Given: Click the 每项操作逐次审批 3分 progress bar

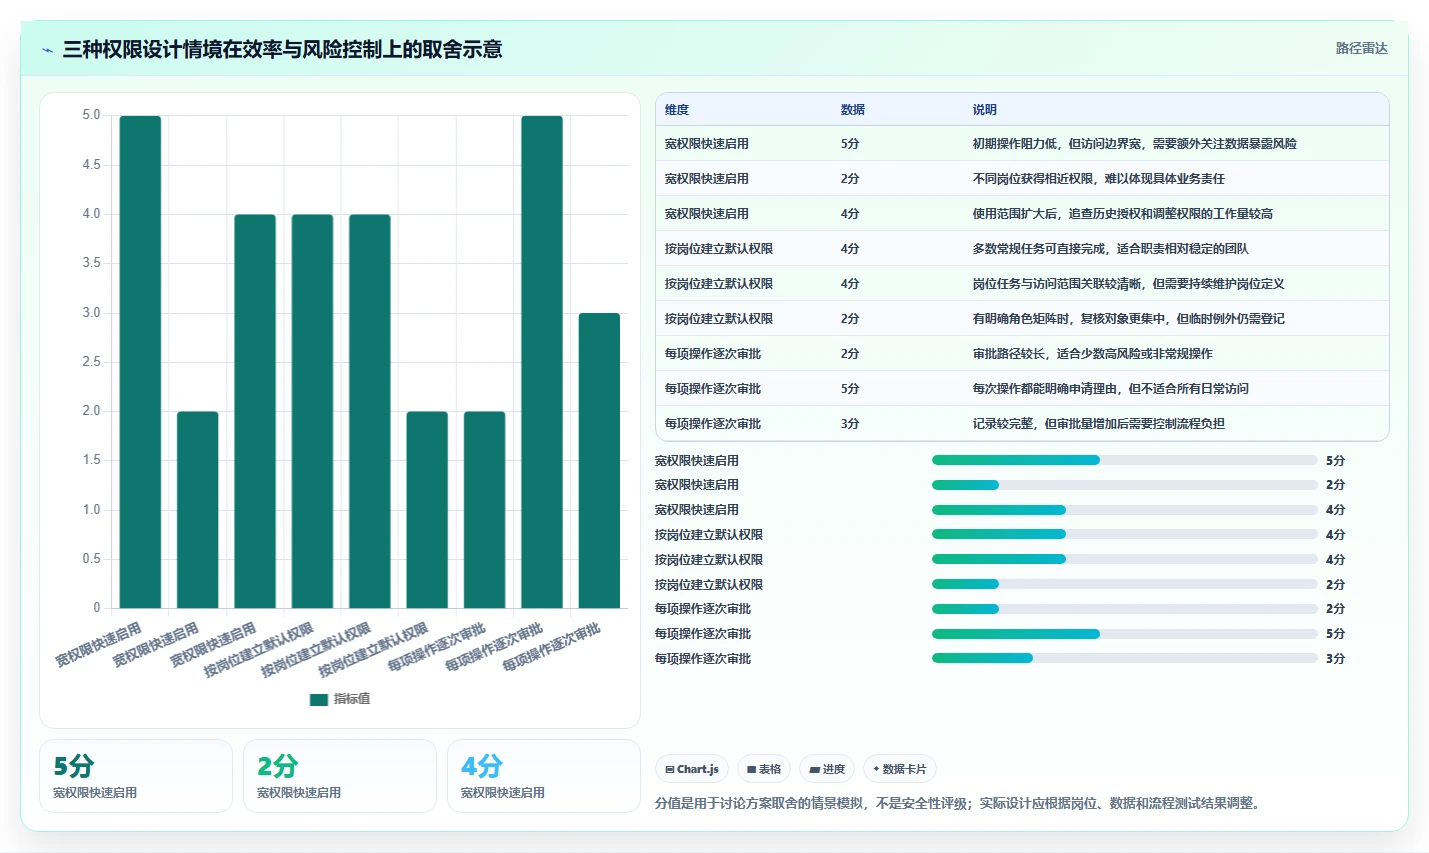Looking at the screenshot, I should coord(1125,658).
